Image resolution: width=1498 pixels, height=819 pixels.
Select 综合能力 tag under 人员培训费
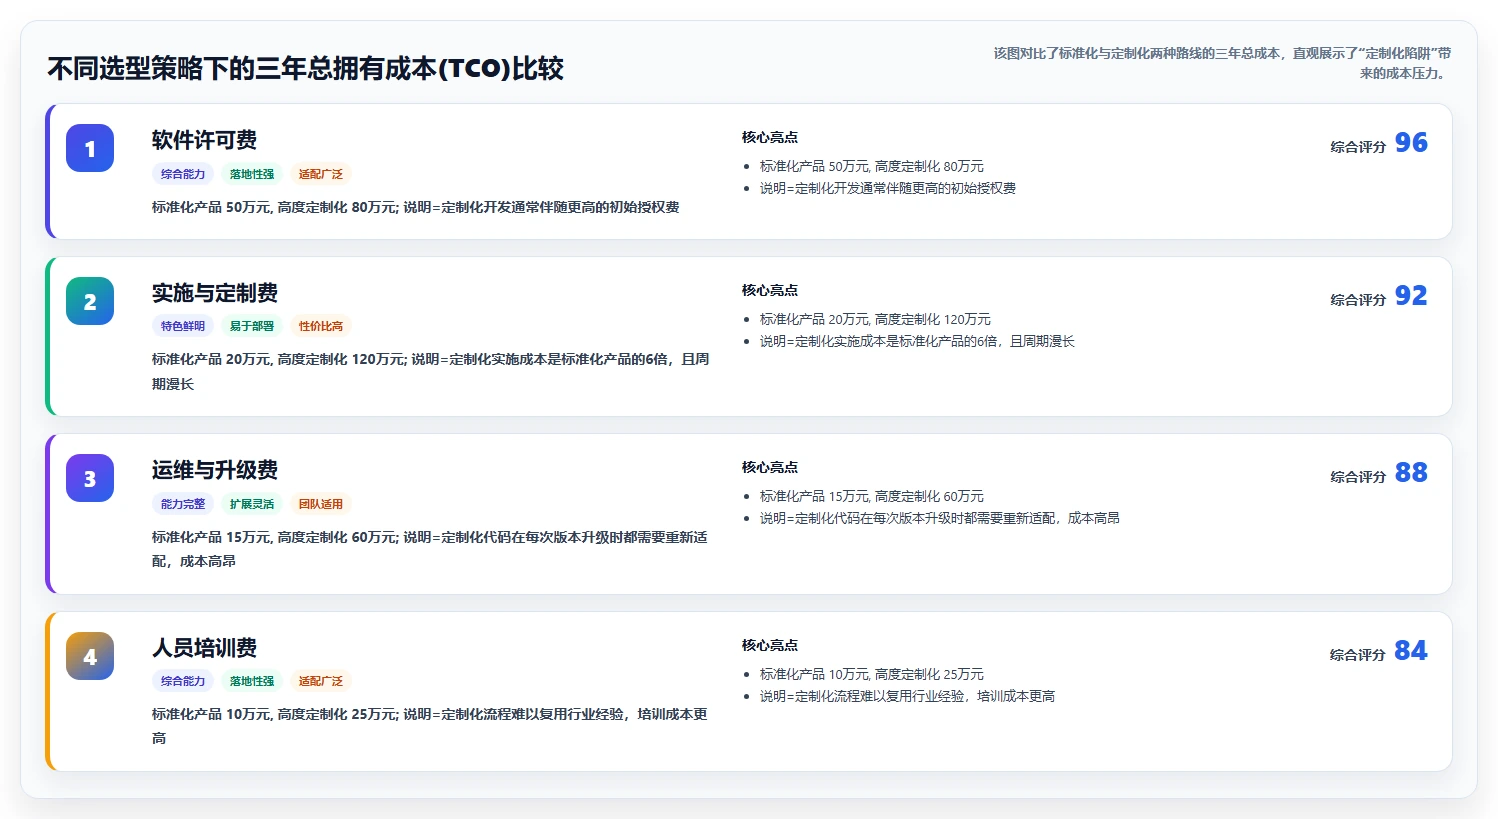(x=183, y=681)
